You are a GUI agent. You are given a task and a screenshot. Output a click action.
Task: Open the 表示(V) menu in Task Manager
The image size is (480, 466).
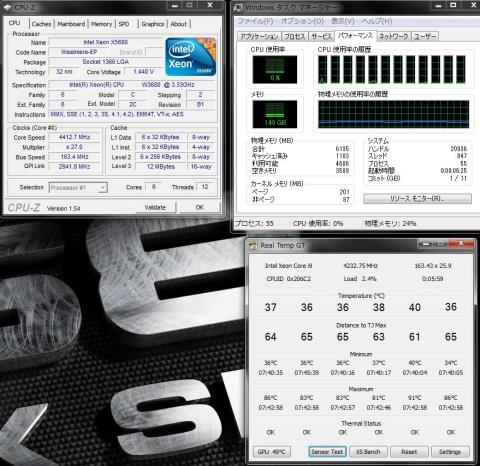click(343, 21)
